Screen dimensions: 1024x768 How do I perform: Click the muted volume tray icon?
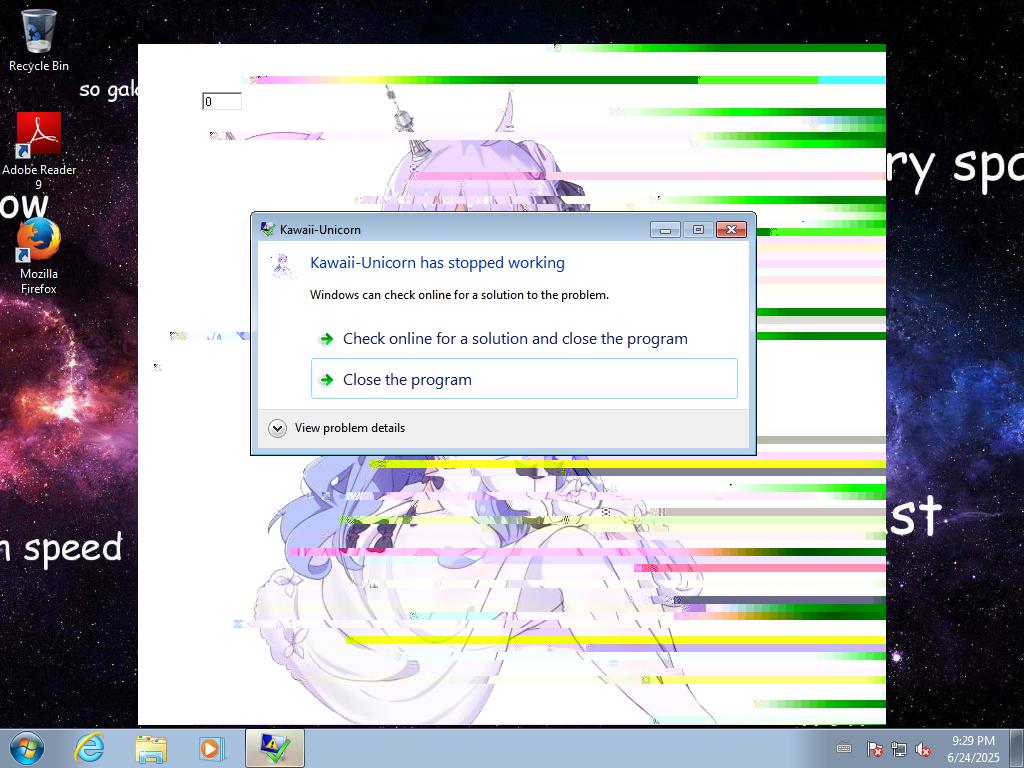923,749
